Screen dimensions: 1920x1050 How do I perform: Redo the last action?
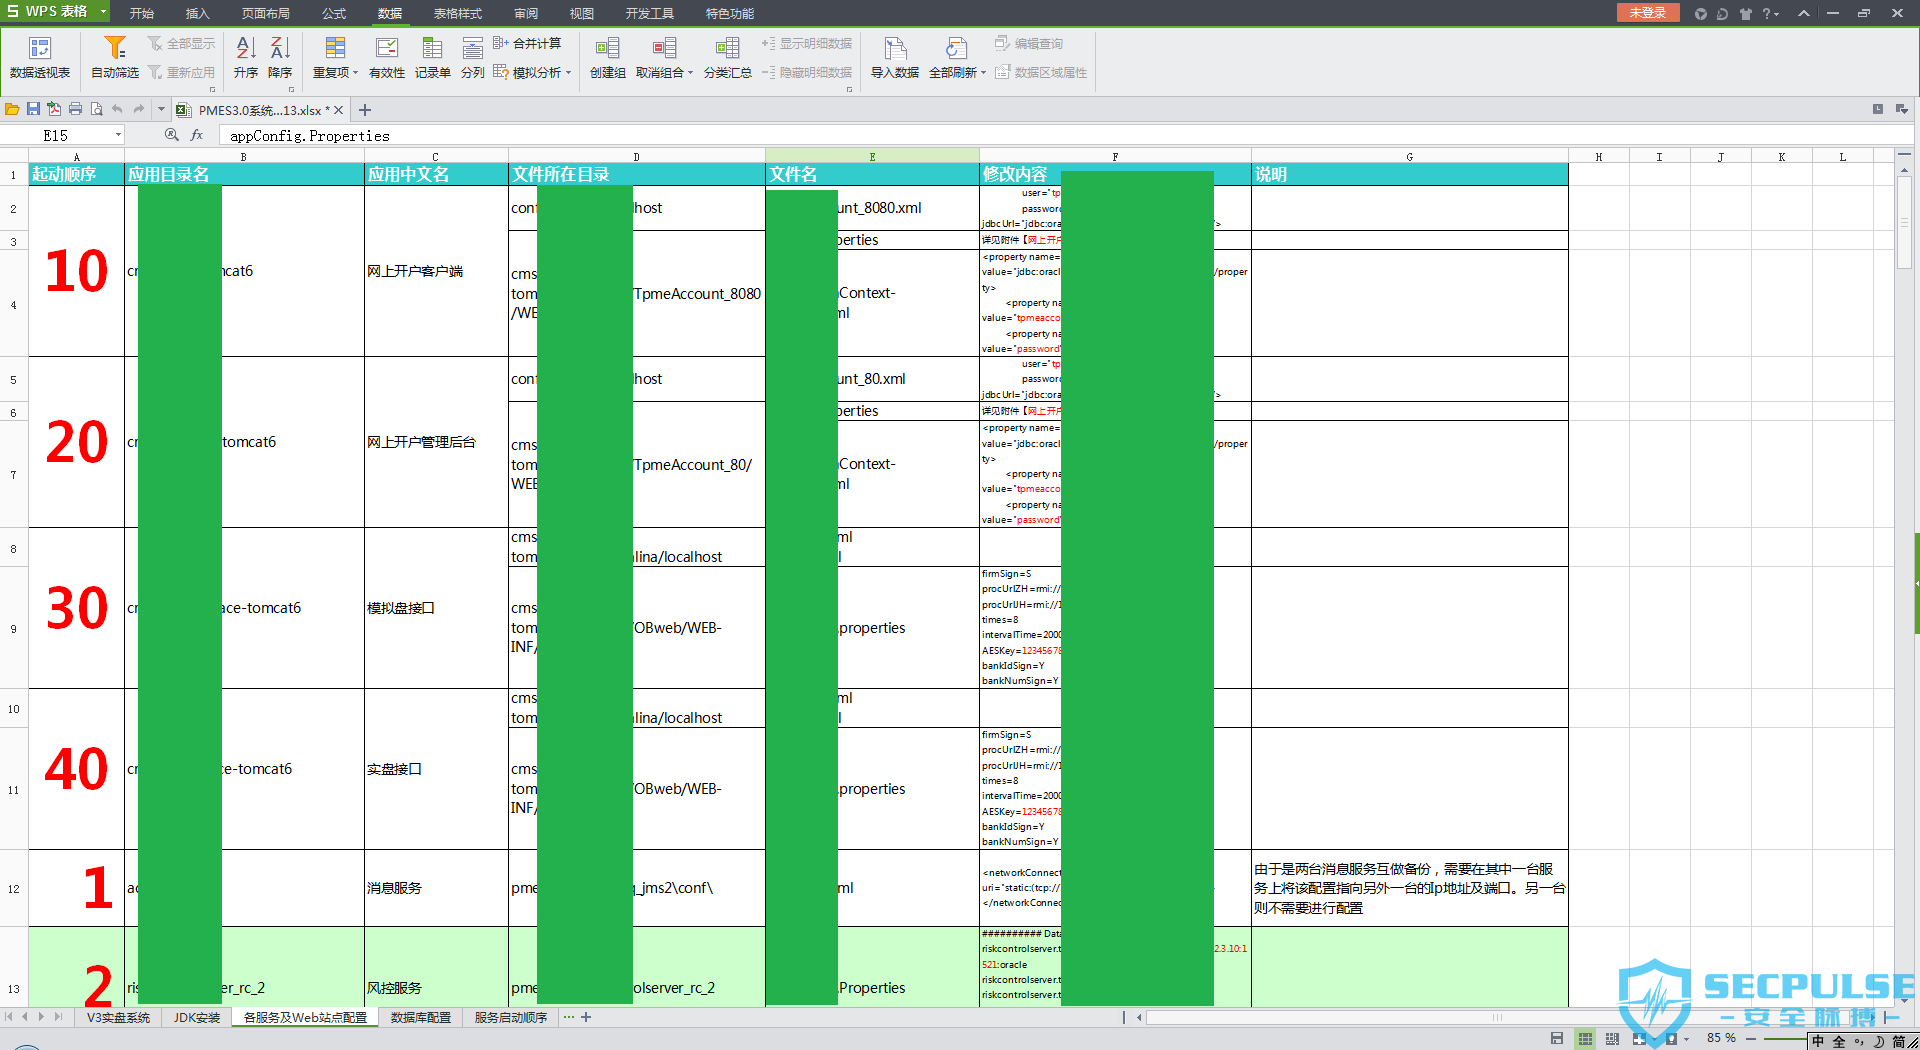139,109
